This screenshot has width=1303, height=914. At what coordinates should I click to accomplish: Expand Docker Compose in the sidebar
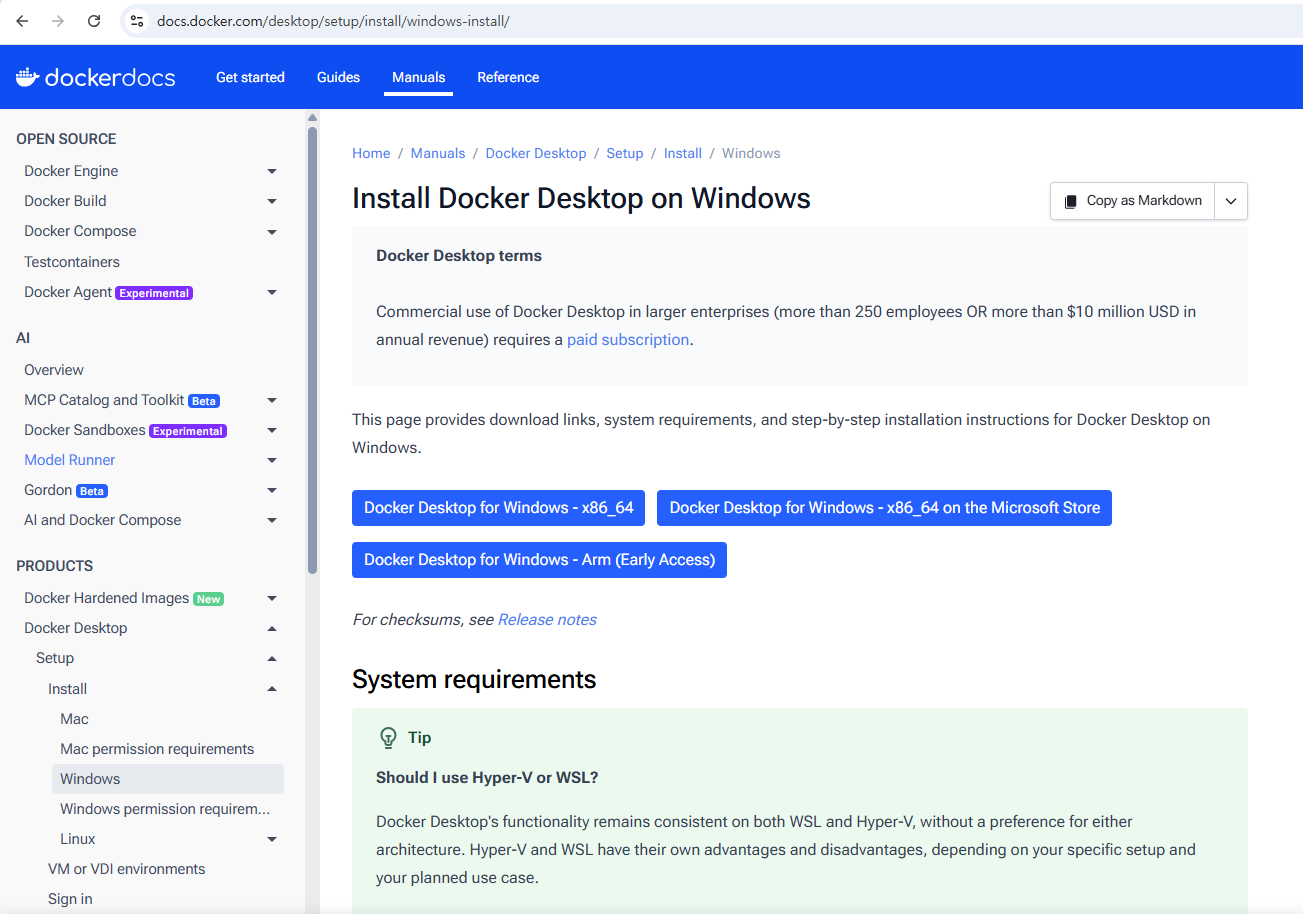(272, 231)
